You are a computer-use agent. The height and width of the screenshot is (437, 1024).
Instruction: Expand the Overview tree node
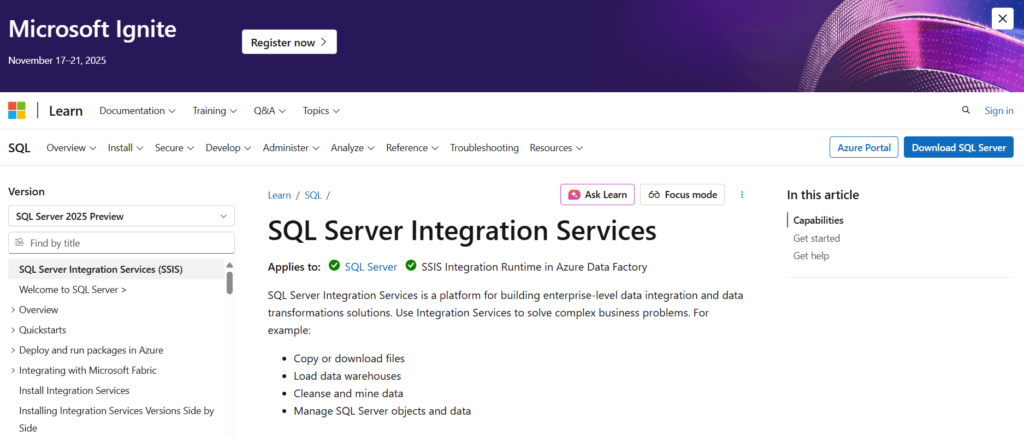click(x=35, y=310)
